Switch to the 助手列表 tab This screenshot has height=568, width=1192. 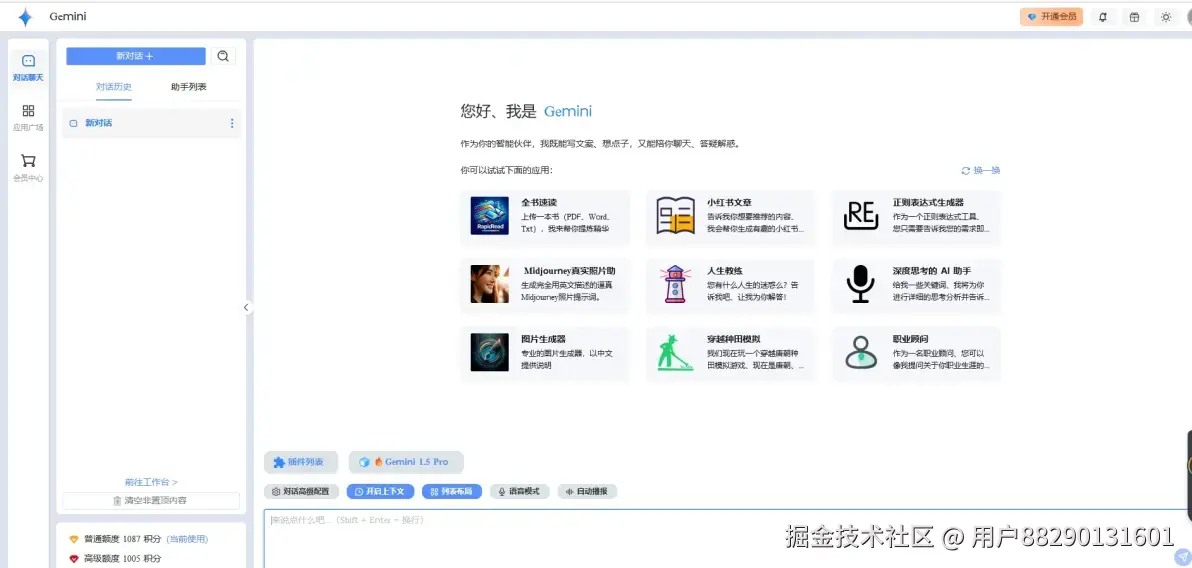click(189, 87)
